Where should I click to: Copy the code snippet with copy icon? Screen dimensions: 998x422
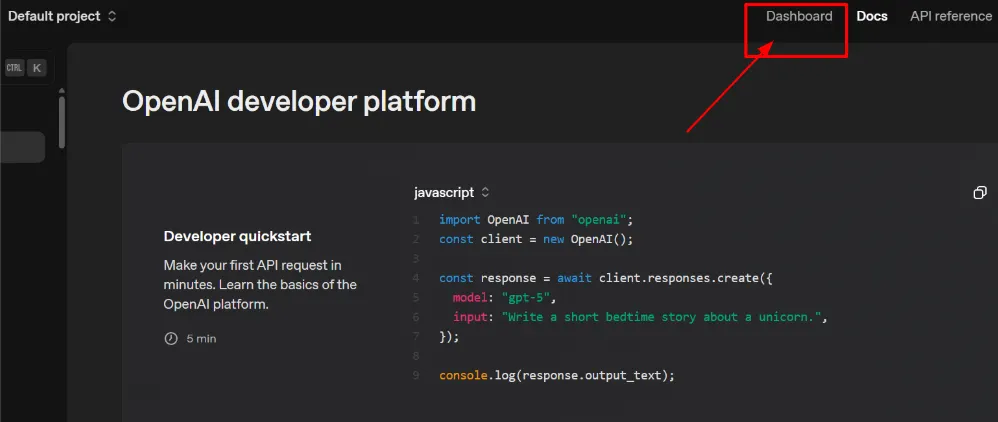[x=980, y=192]
